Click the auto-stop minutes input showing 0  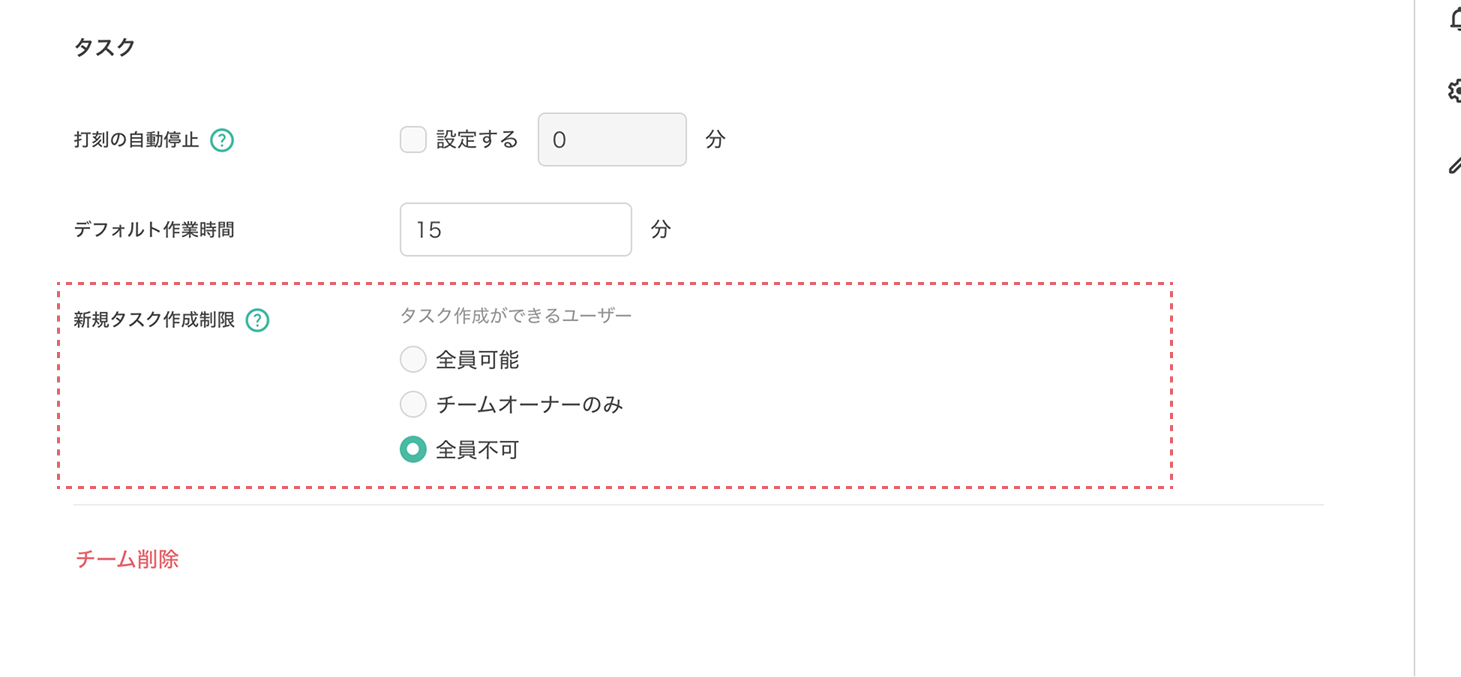pos(611,140)
